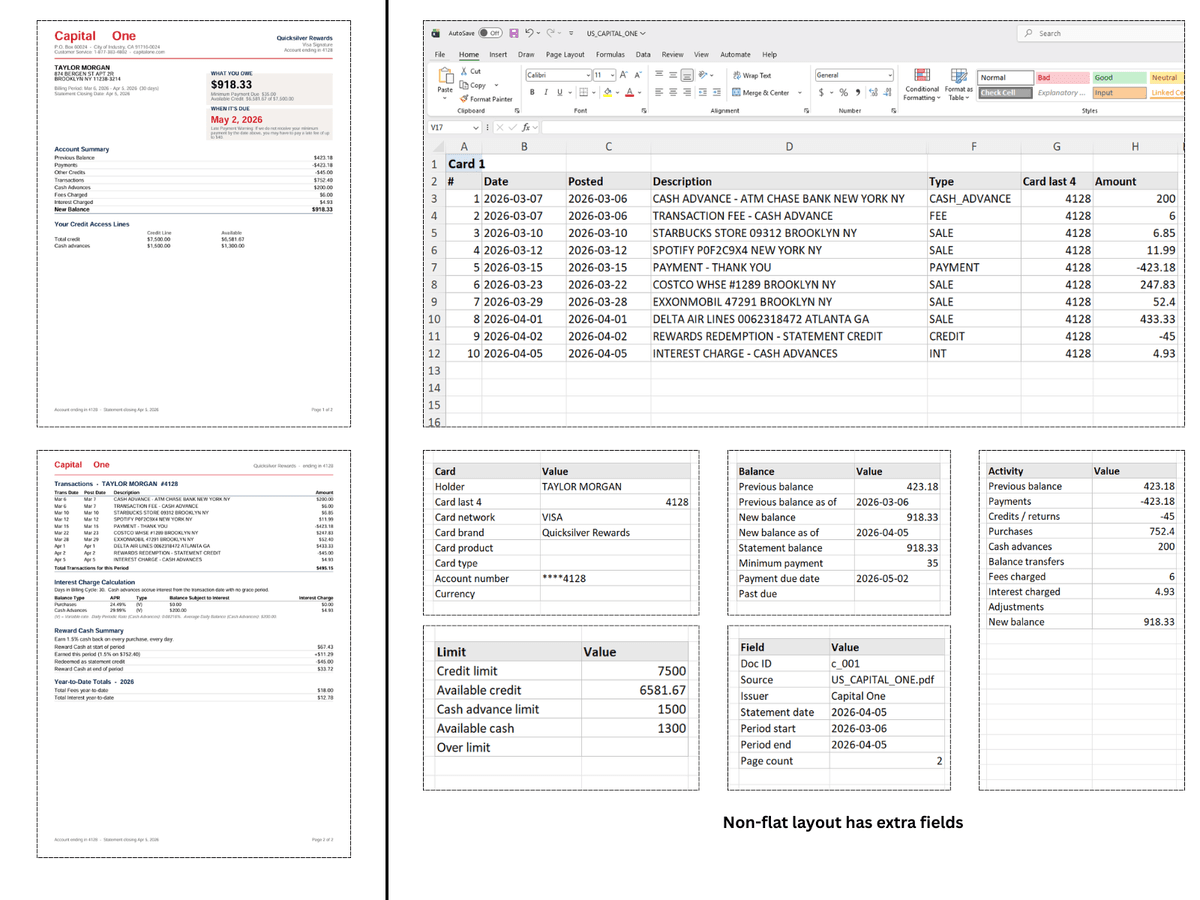1200x900 pixels.
Task: Apply the Input cell style
Action: [1119, 93]
